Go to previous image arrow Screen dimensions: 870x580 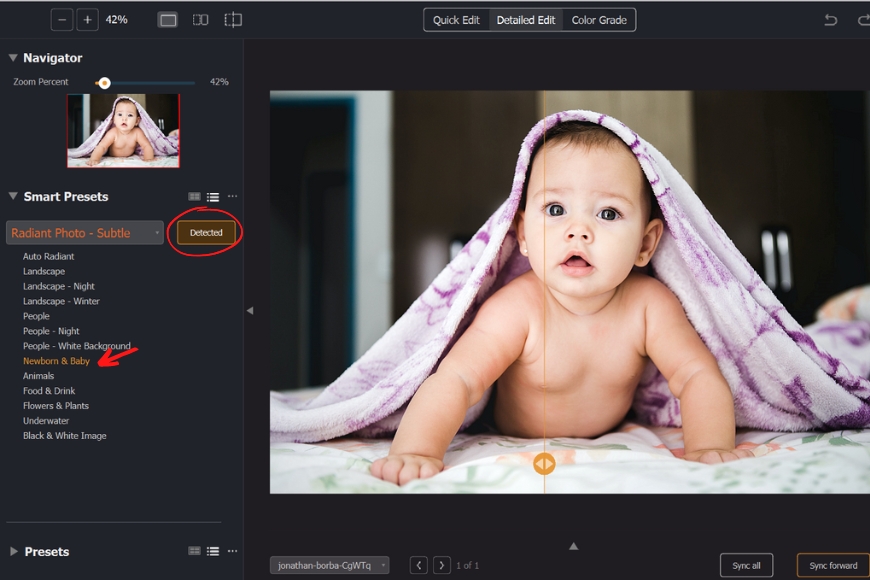(419, 565)
